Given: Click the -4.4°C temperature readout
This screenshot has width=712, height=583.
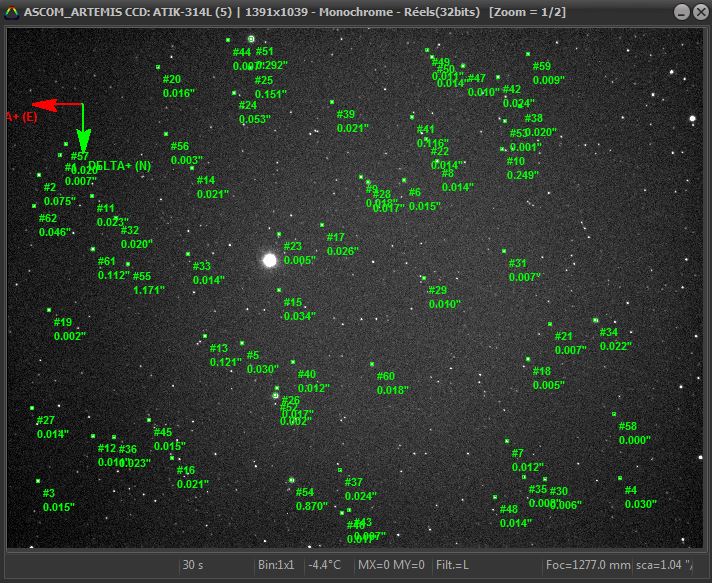Looking at the screenshot, I should 326,565.
